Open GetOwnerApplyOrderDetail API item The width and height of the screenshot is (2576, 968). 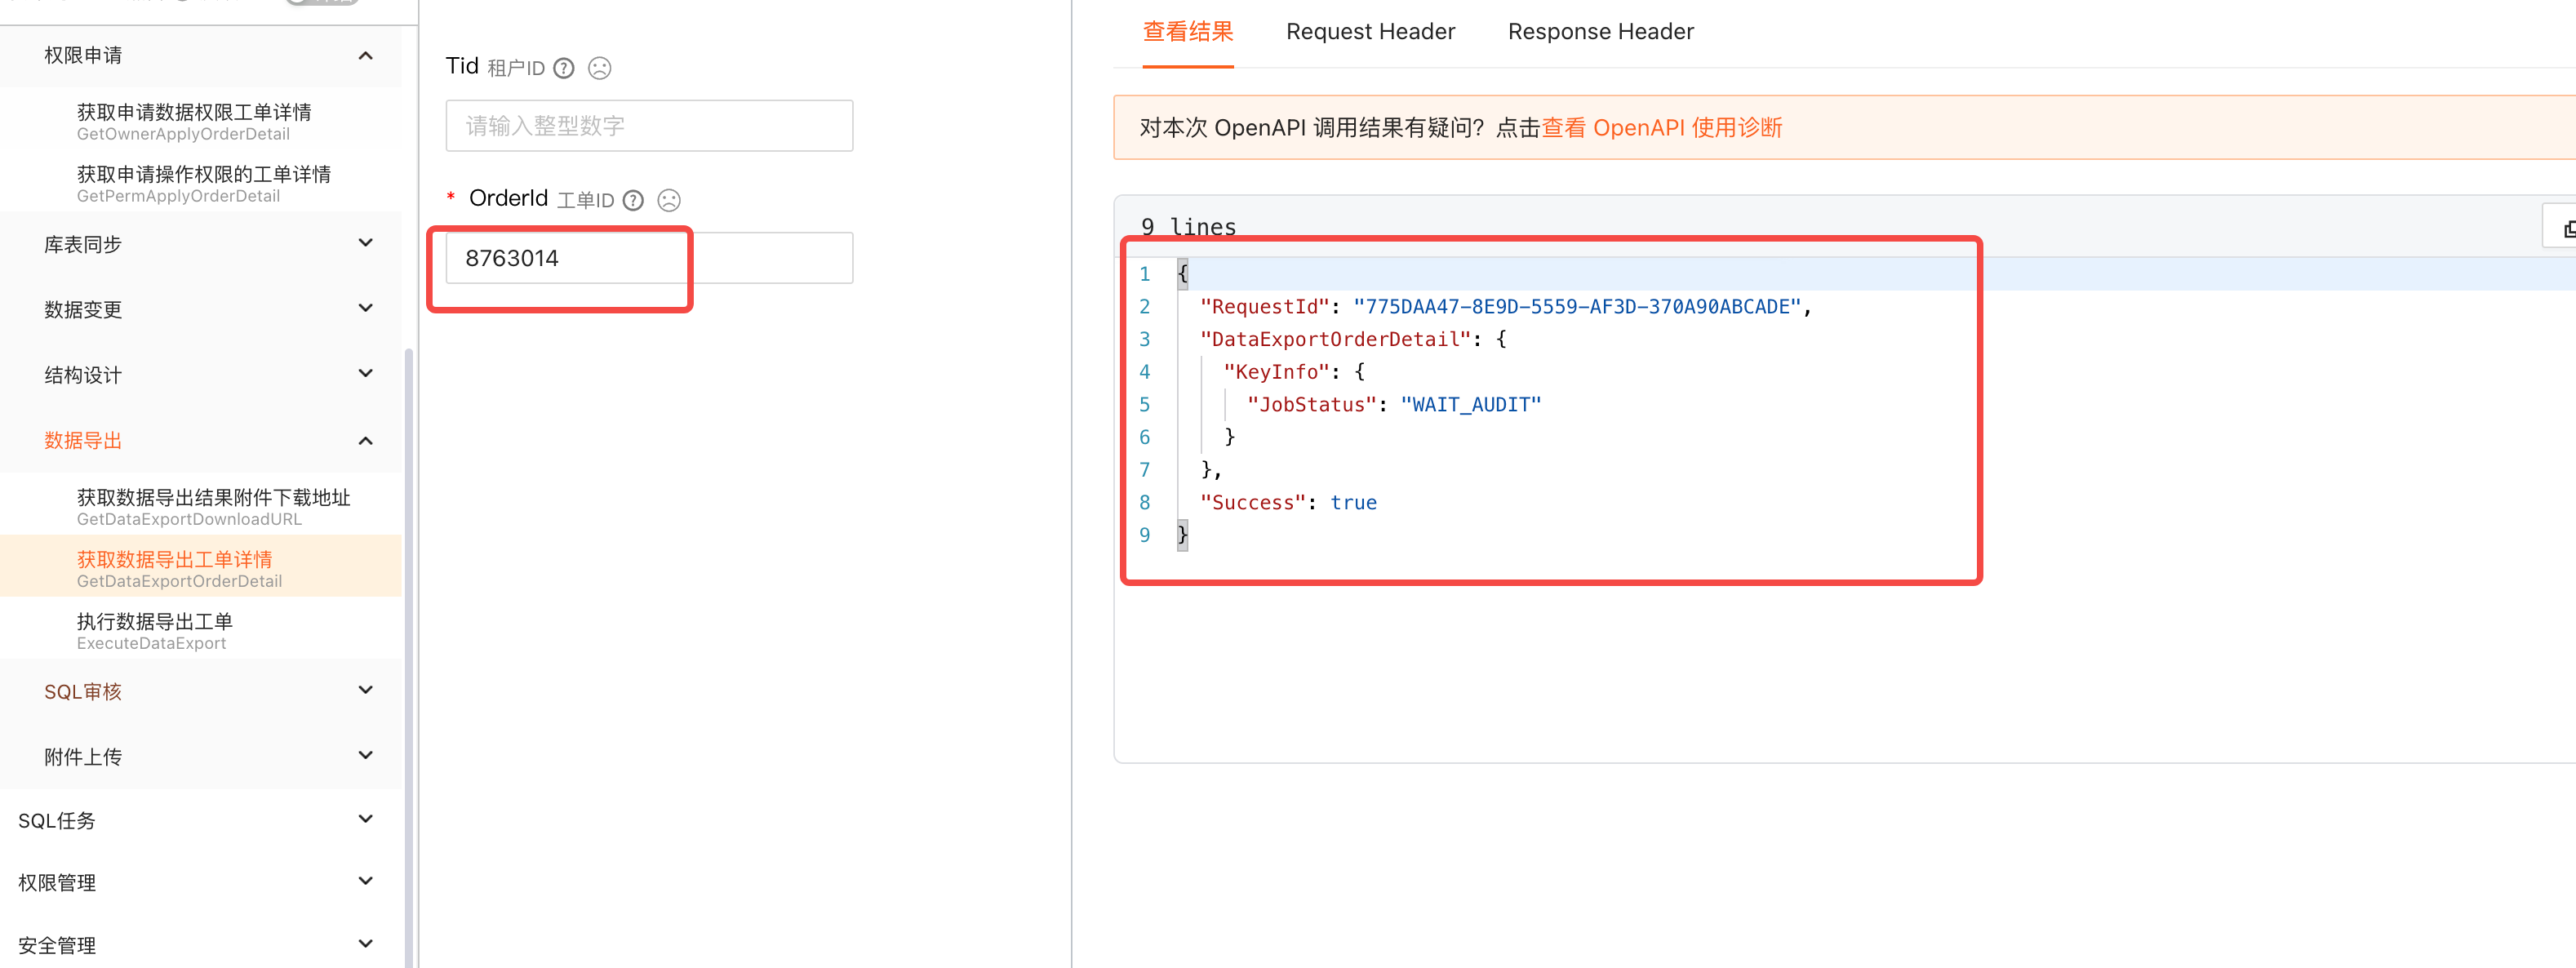tap(194, 121)
